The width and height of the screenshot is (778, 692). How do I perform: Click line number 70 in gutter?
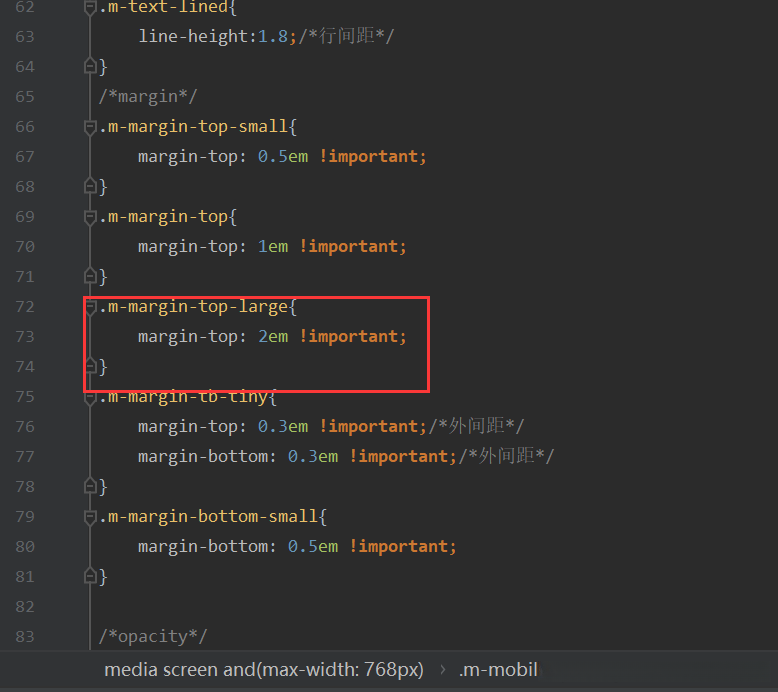25,247
